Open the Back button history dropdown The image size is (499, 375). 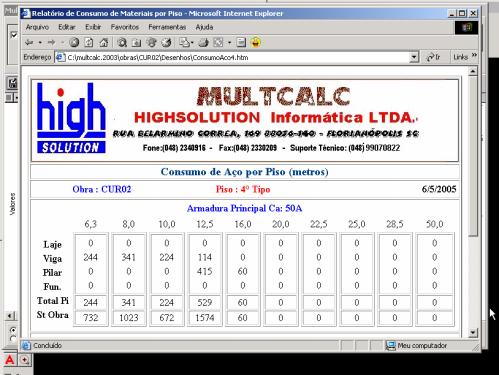click(x=40, y=43)
